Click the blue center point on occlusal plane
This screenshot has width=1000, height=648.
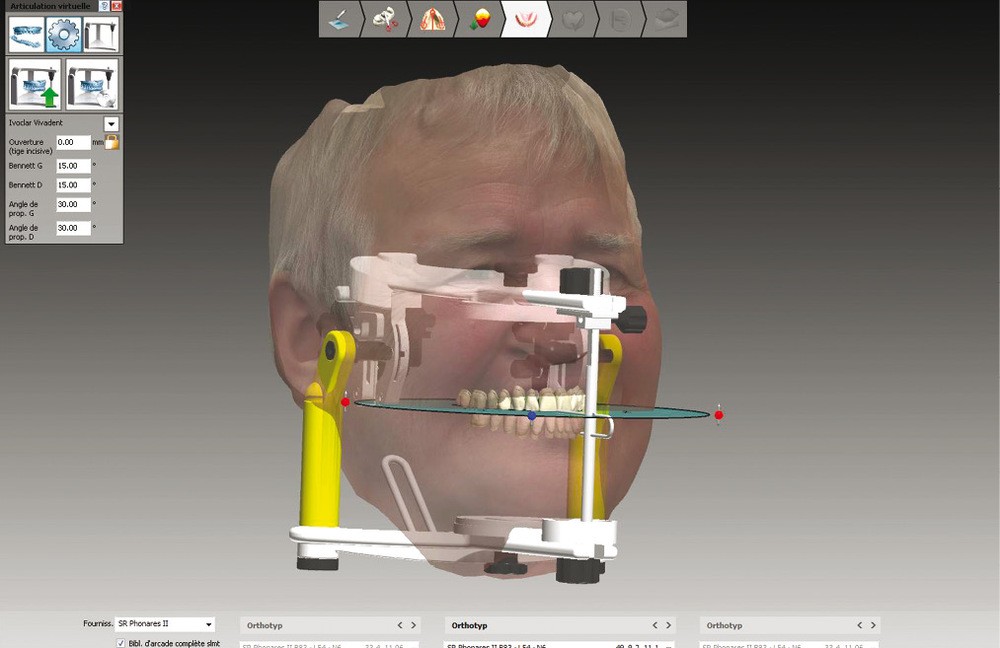coord(532,414)
